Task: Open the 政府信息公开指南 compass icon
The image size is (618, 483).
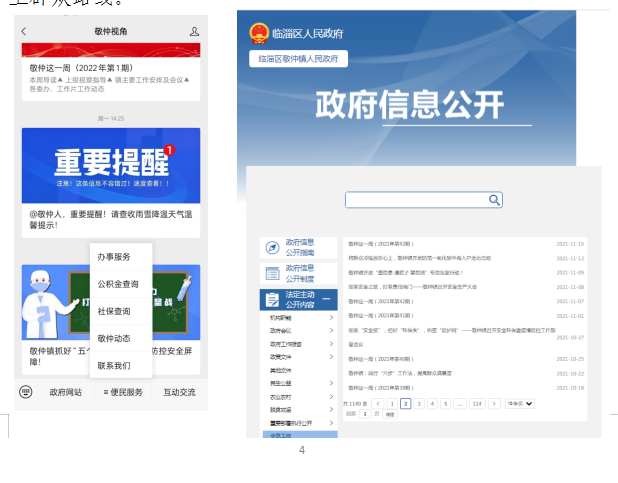Action: pos(271,247)
